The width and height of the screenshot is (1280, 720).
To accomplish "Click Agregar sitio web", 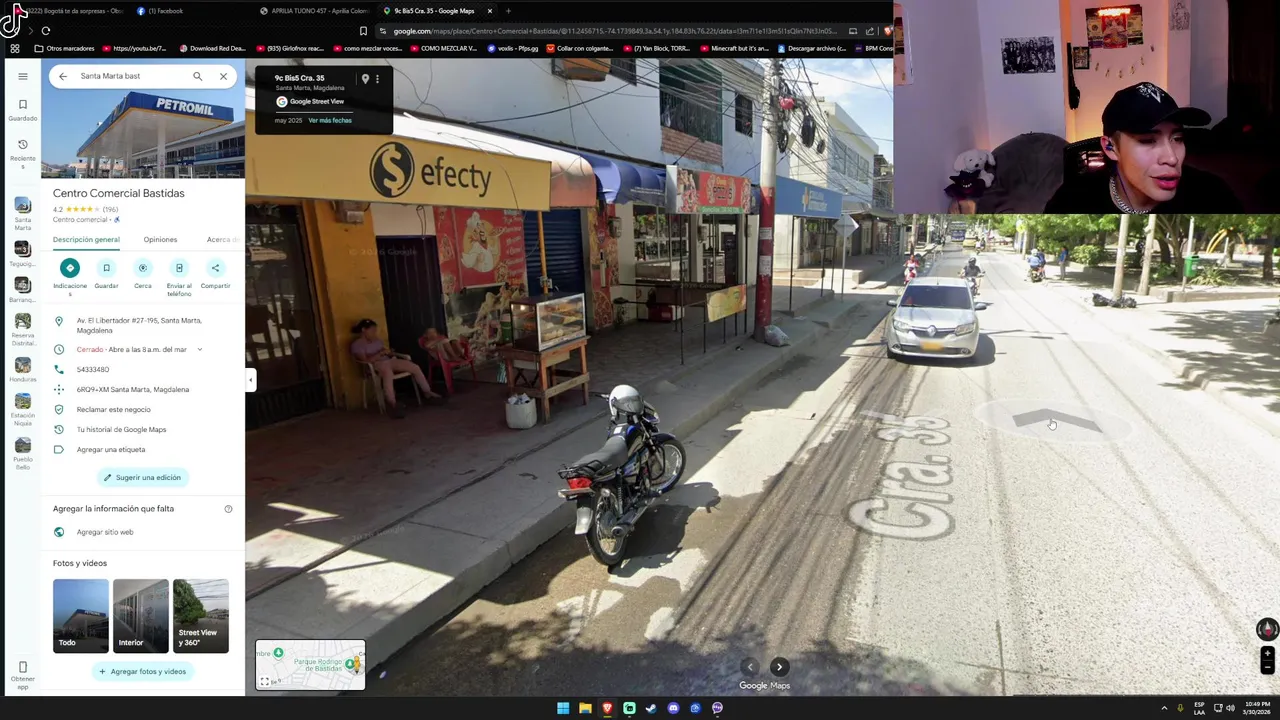I will click(x=105, y=532).
